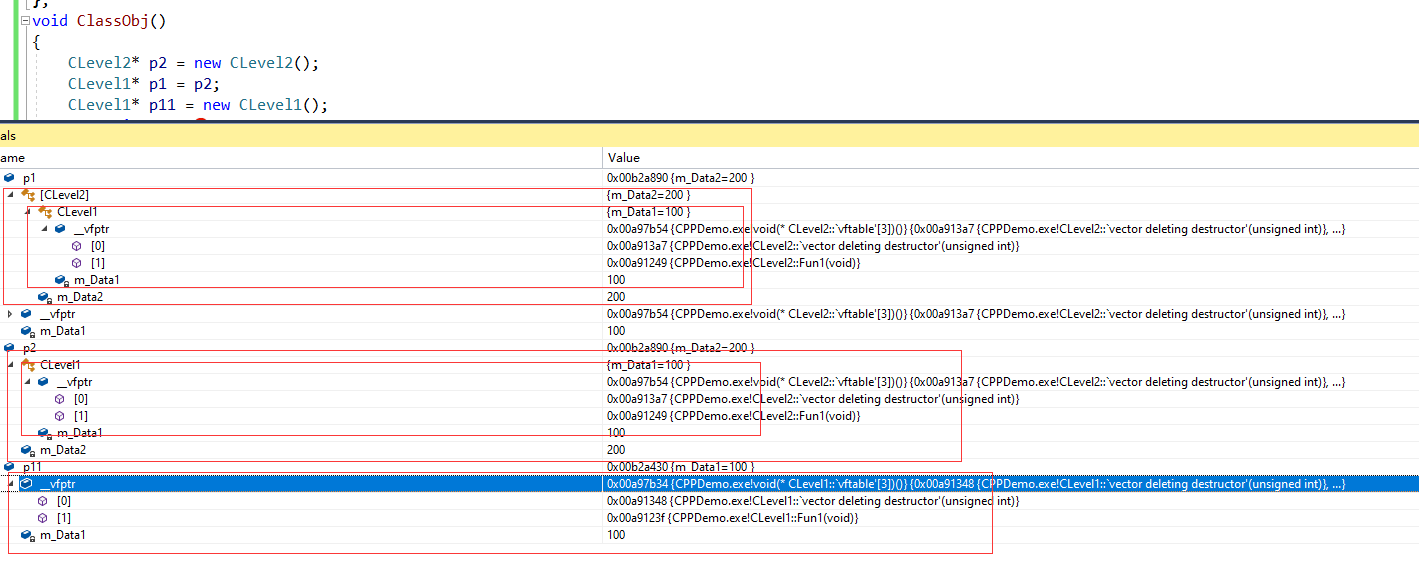Collapse the ClassObj function in the editor
Image resolution: width=1419 pixels, height=578 pixels.
click(25, 20)
